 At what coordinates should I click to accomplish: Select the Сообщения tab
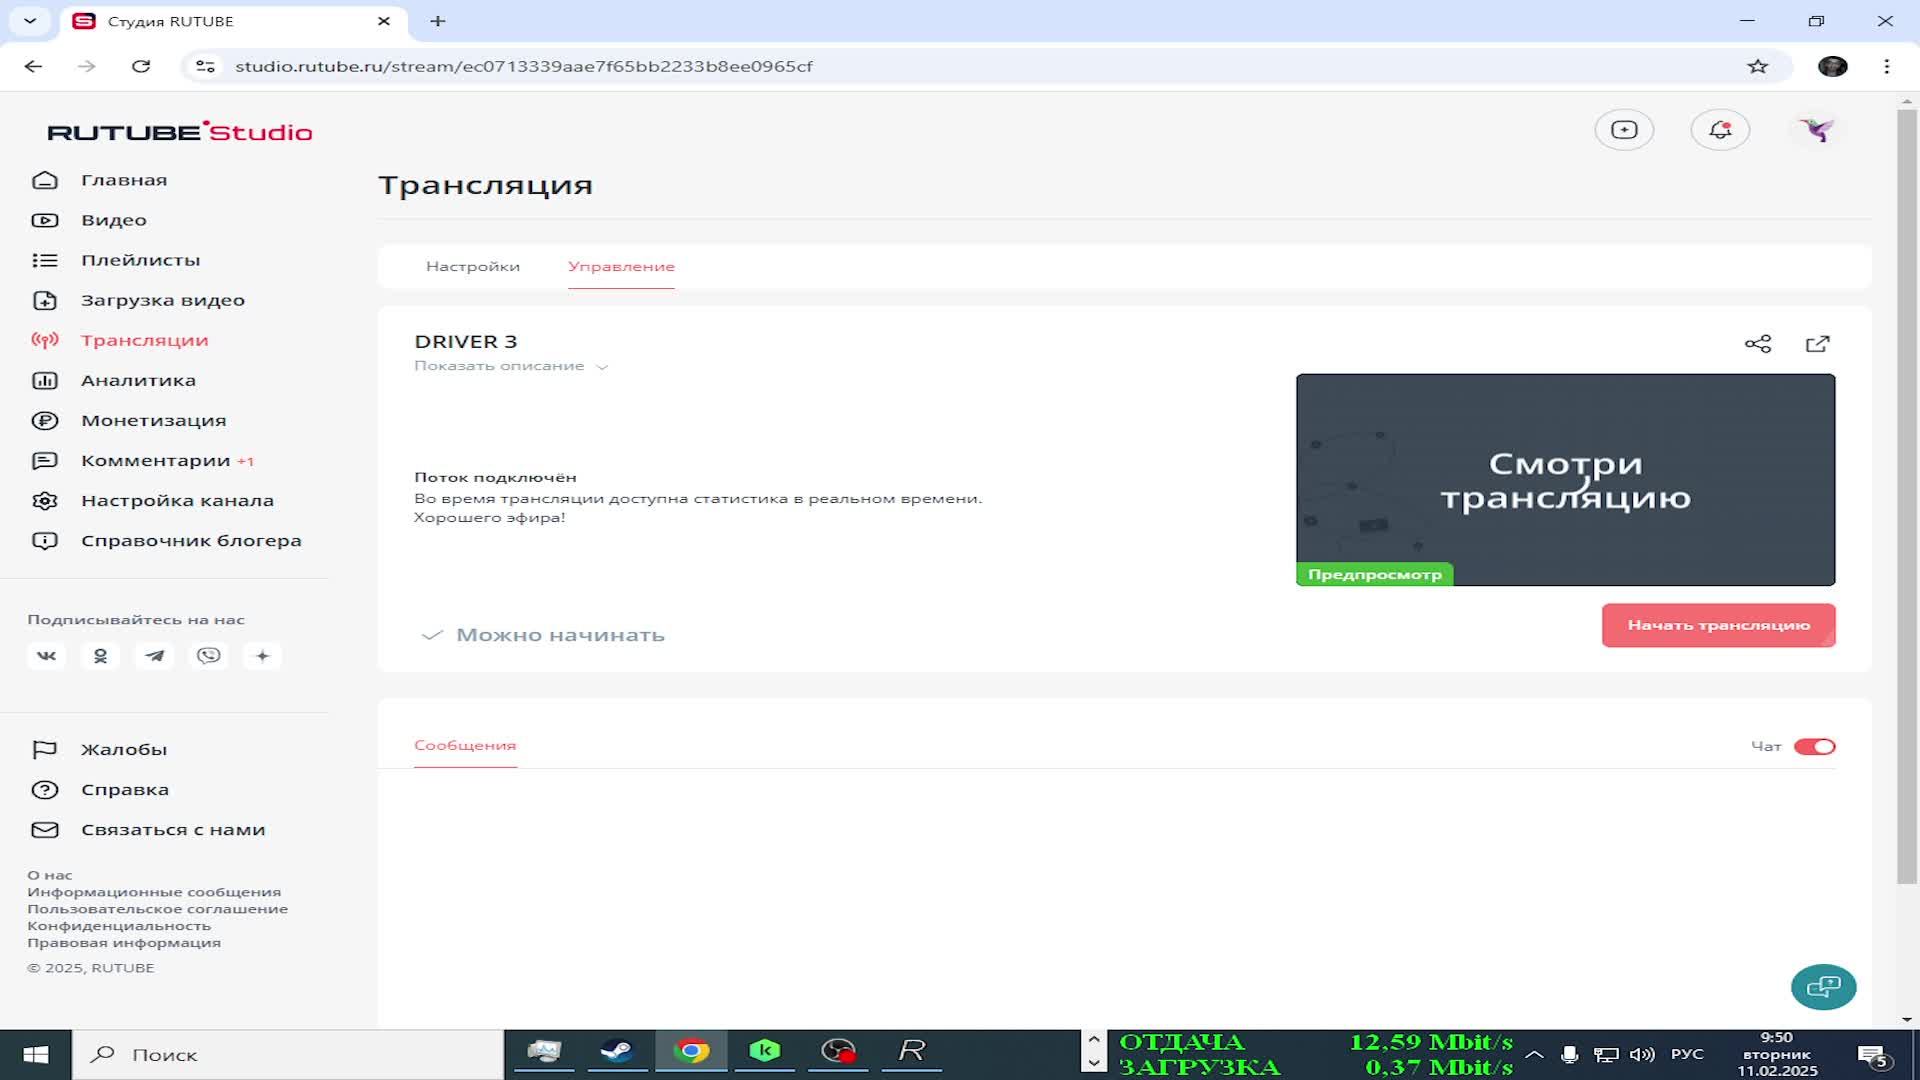click(x=465, y=746)
